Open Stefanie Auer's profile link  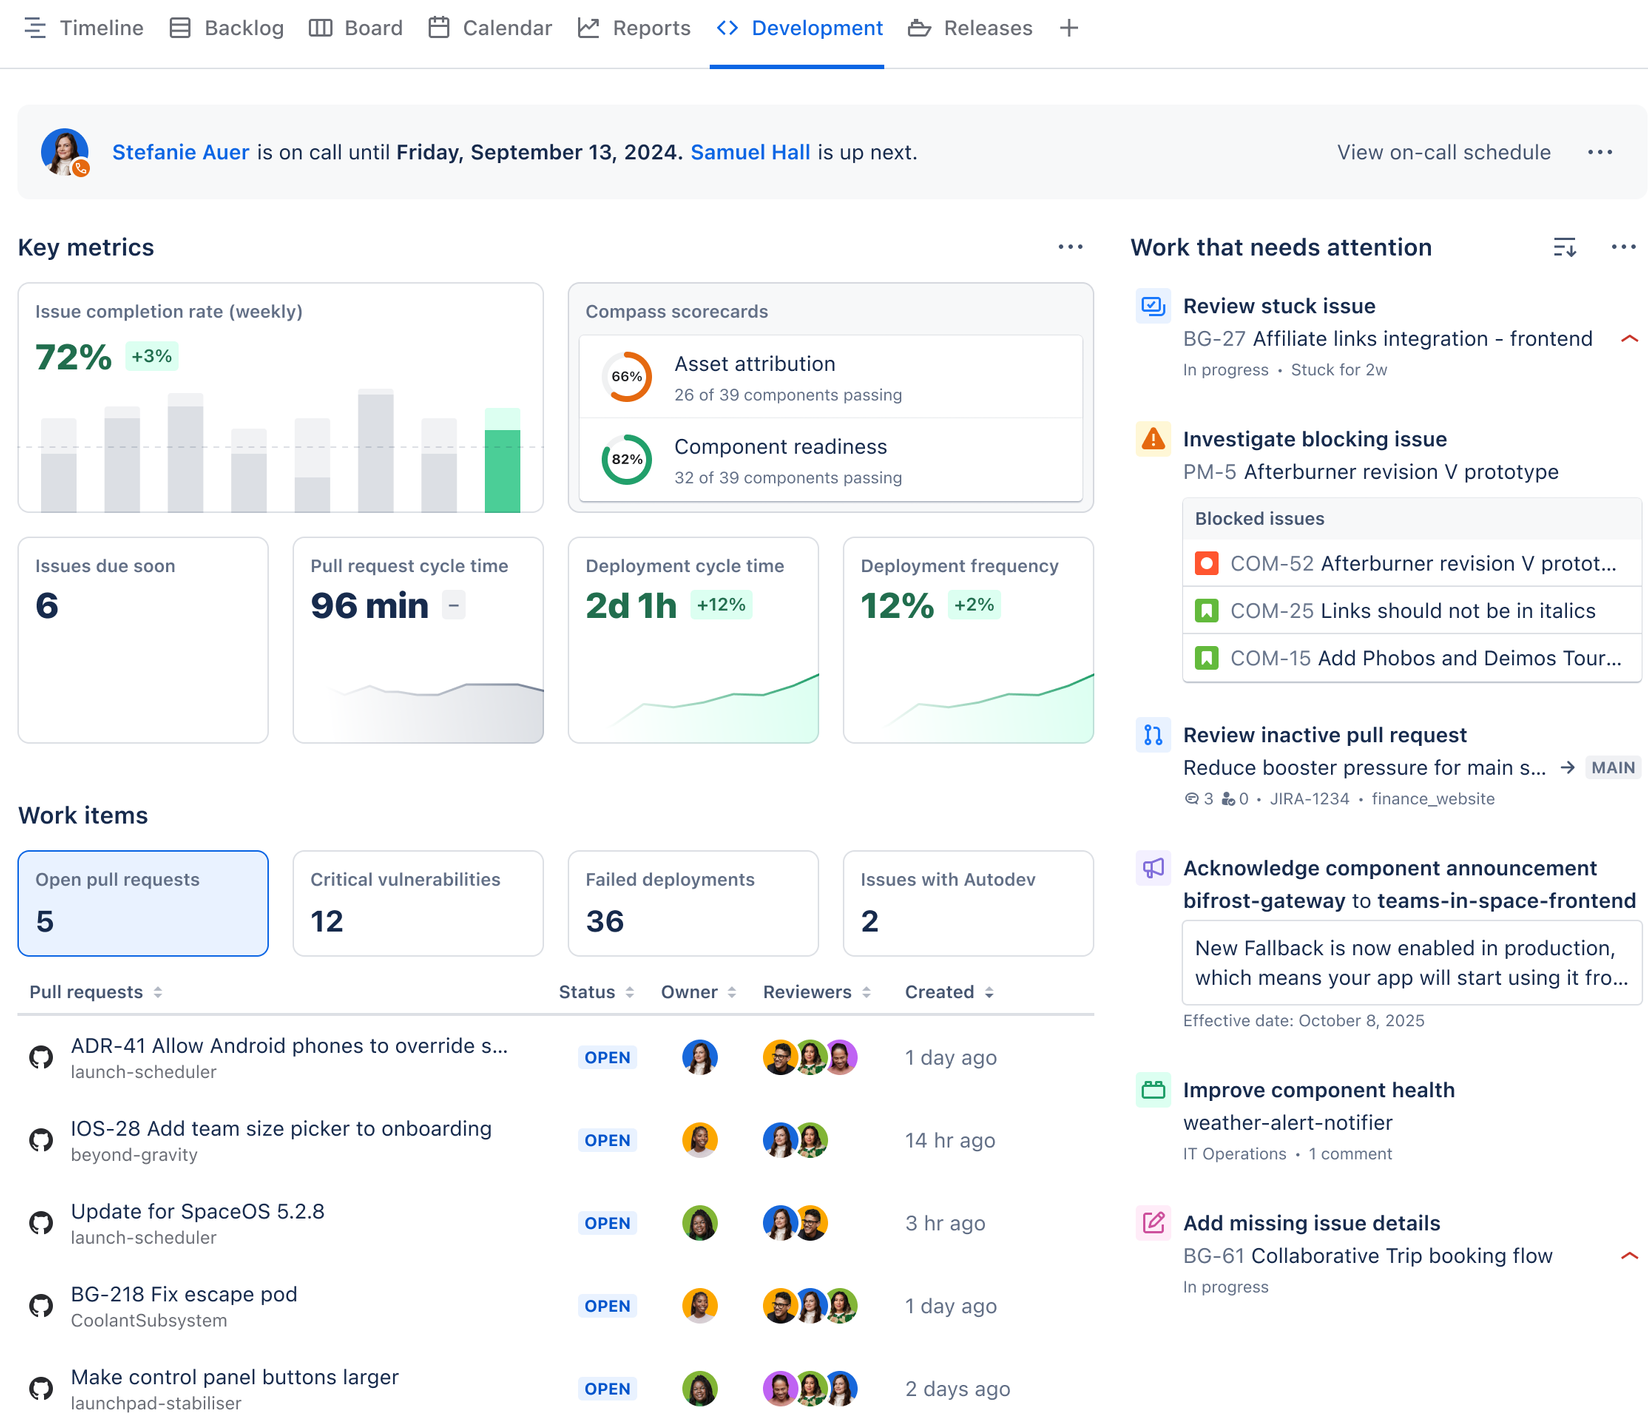click(180, 152)
